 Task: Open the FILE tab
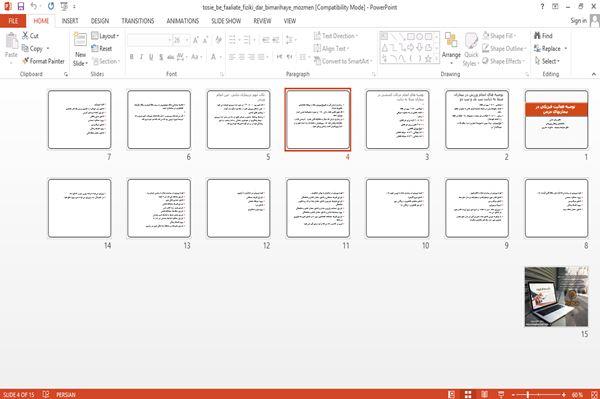13,21
